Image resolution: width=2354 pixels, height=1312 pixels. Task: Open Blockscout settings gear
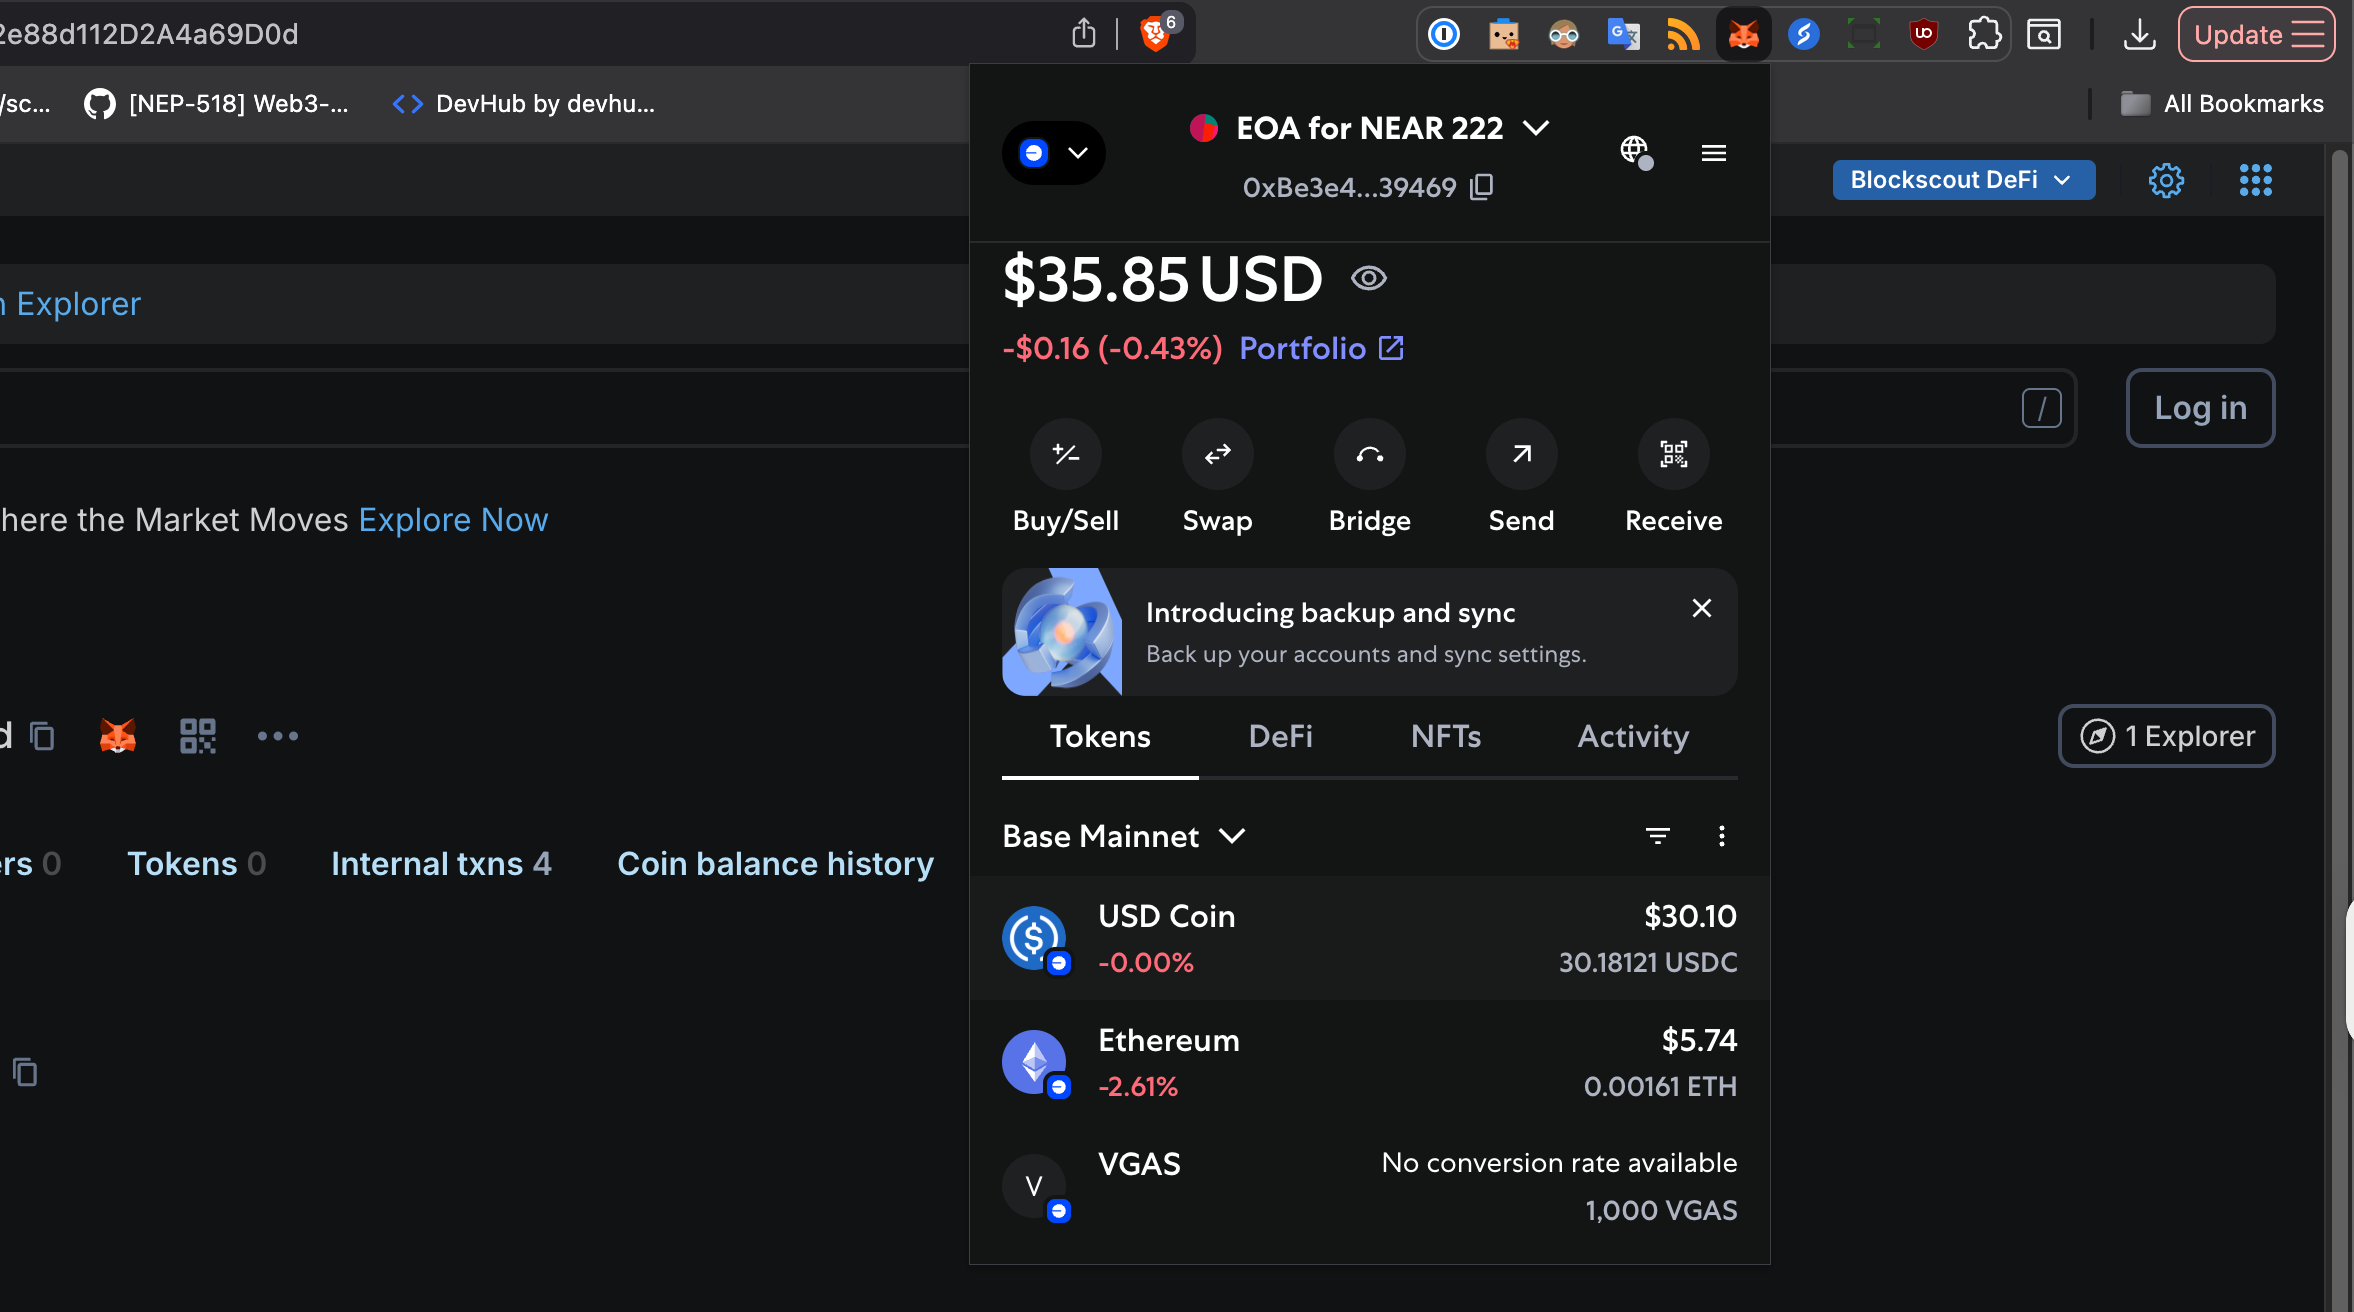[2166, 180]
